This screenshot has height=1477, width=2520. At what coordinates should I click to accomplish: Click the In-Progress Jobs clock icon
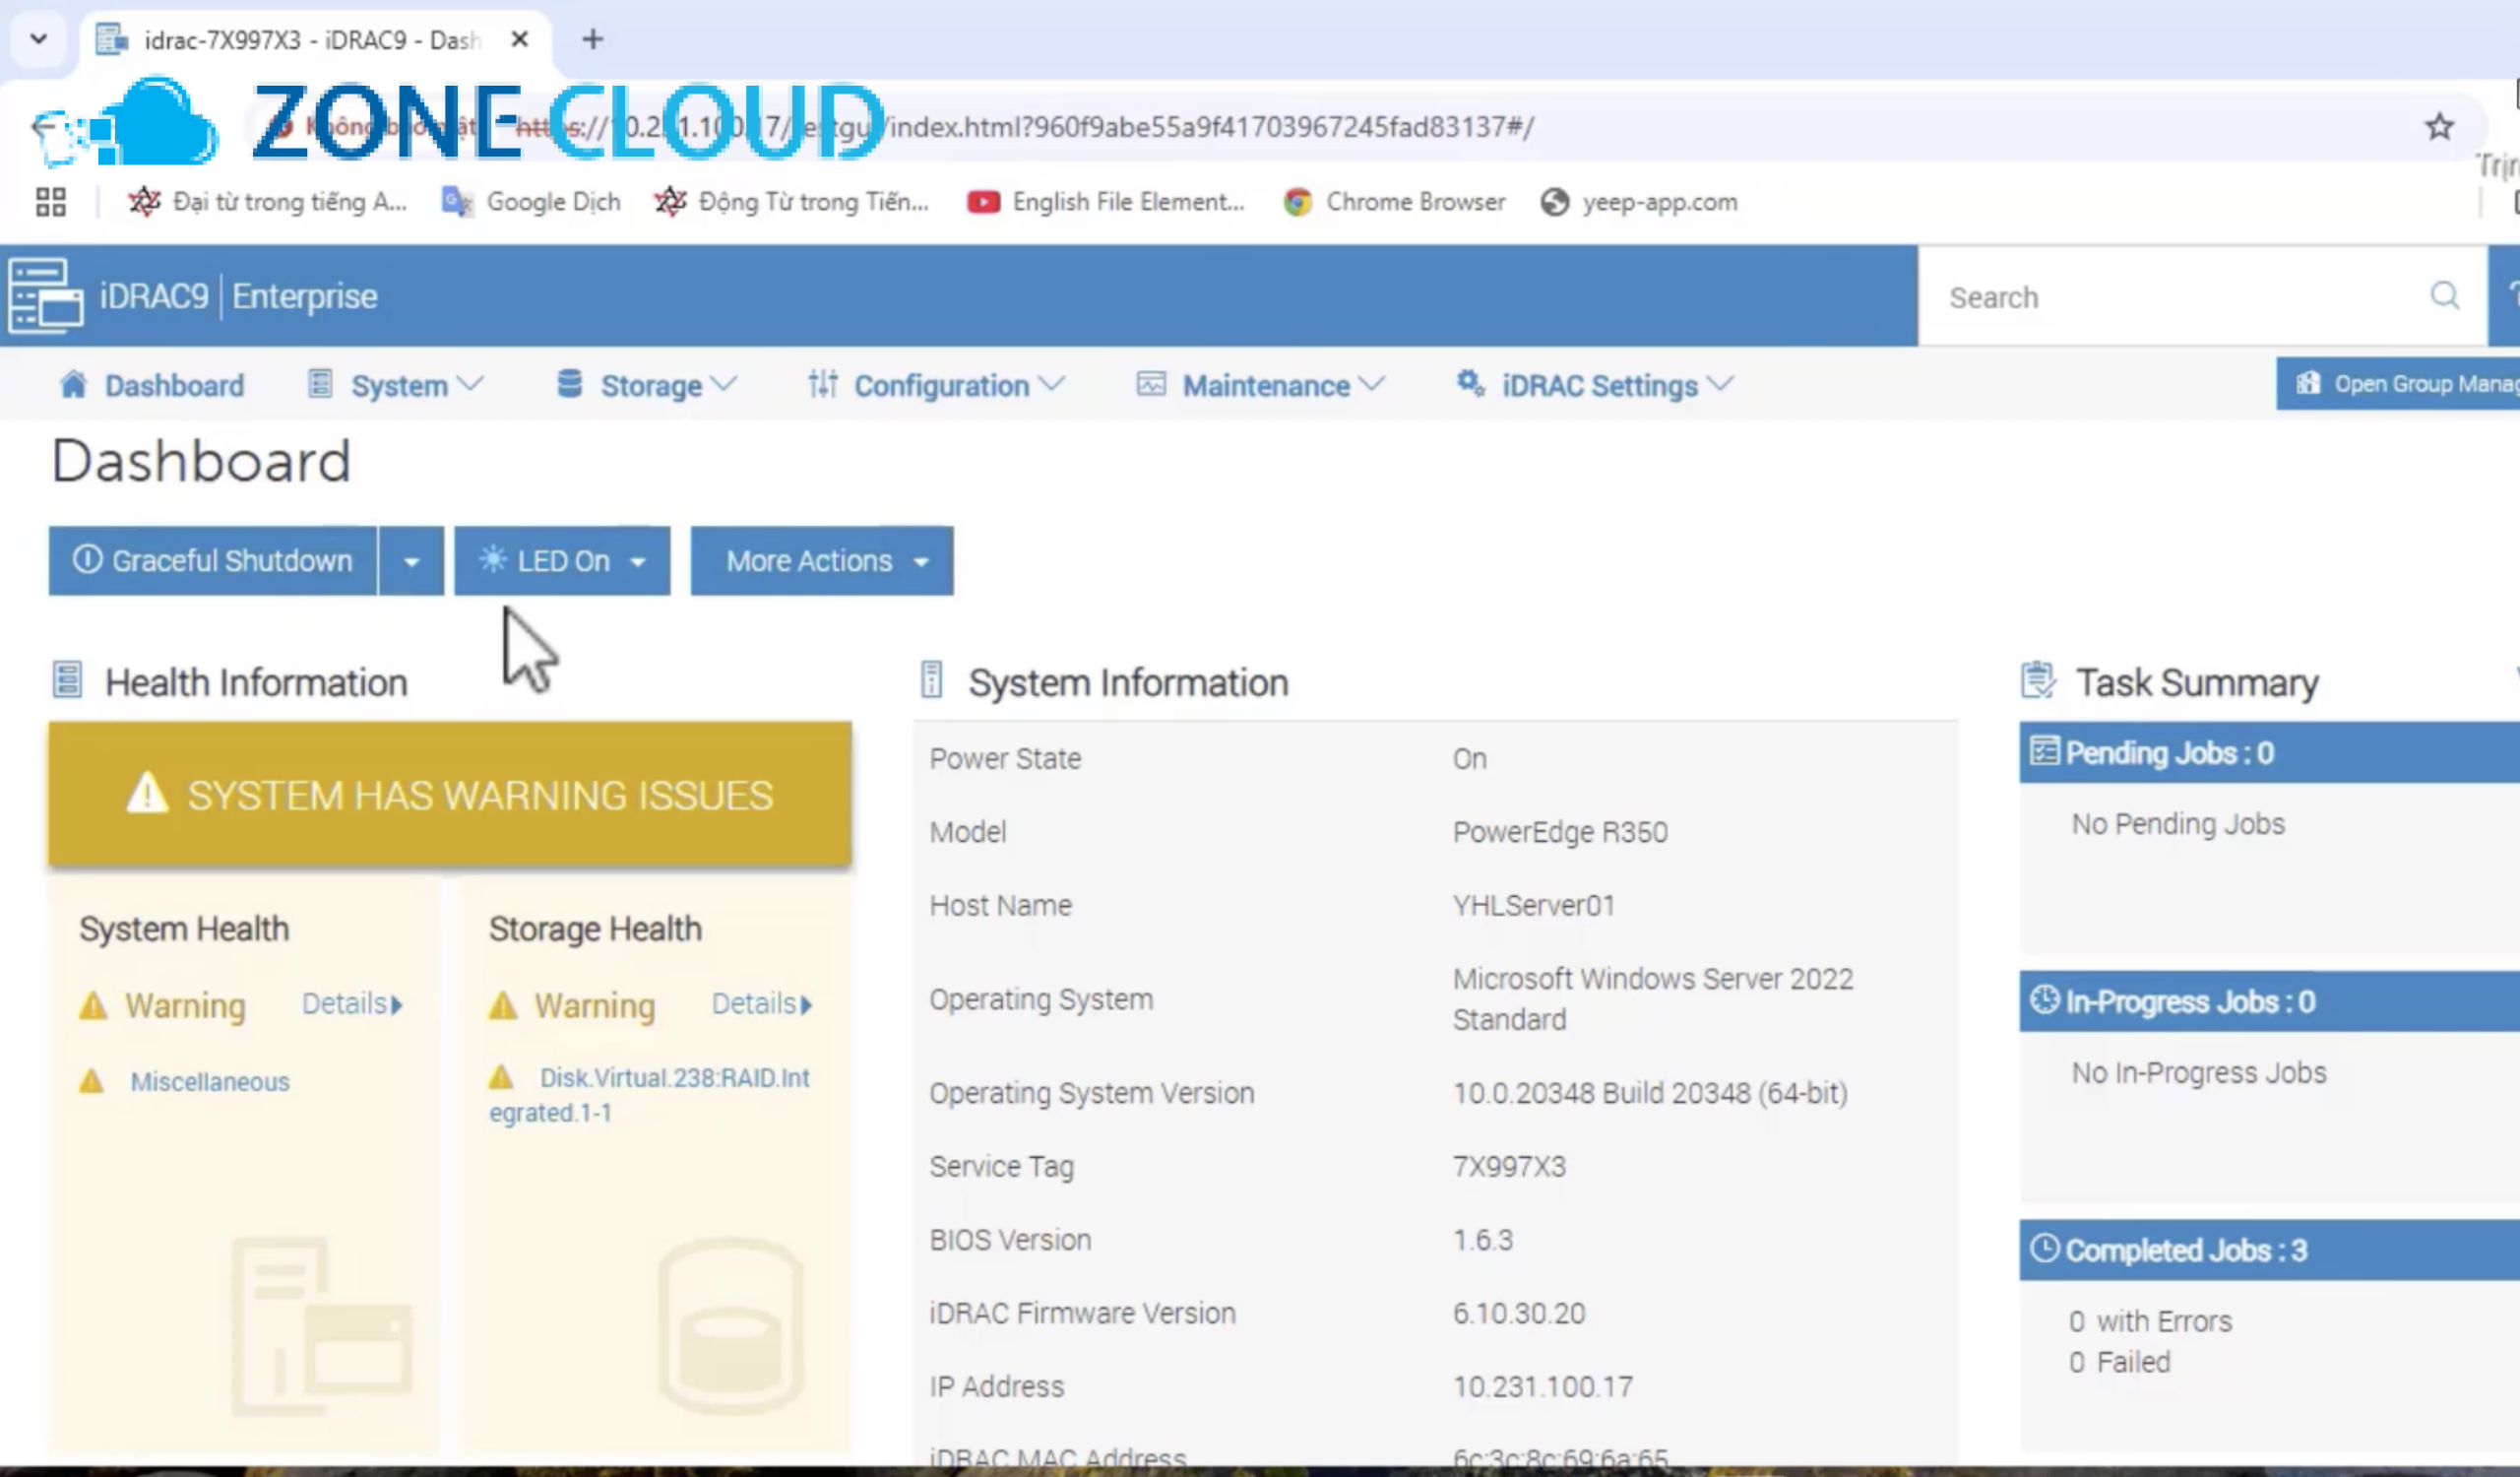click(x=2044, y=1000)
